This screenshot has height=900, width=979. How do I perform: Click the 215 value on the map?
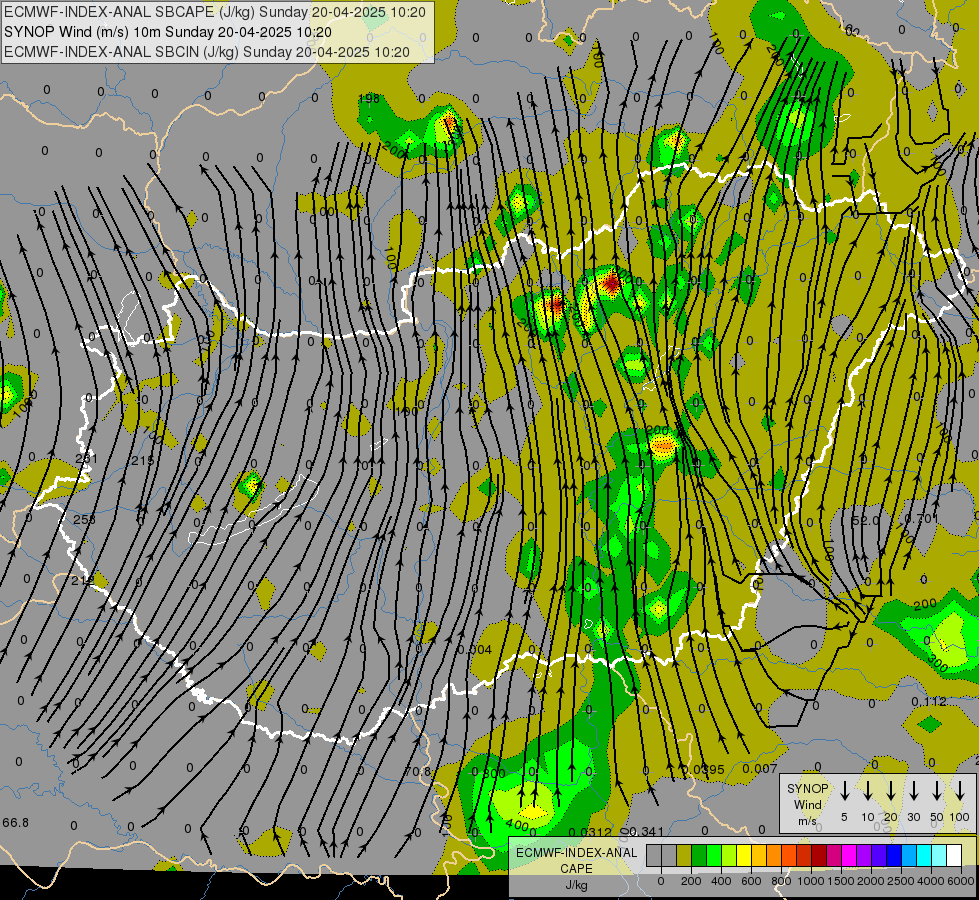142,461
